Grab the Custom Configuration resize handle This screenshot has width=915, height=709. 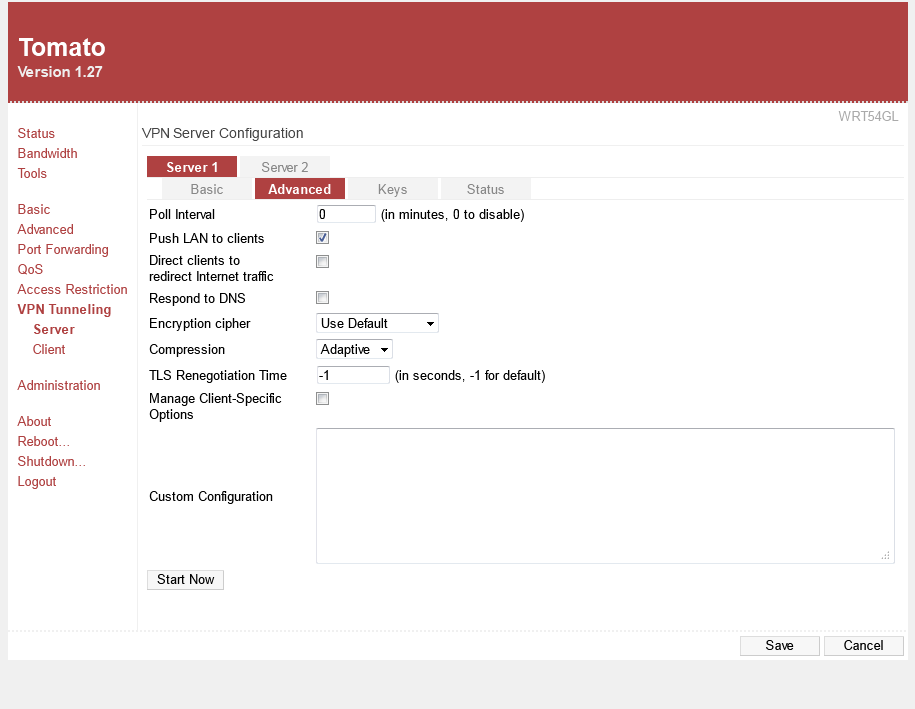[x=886, y=556]
